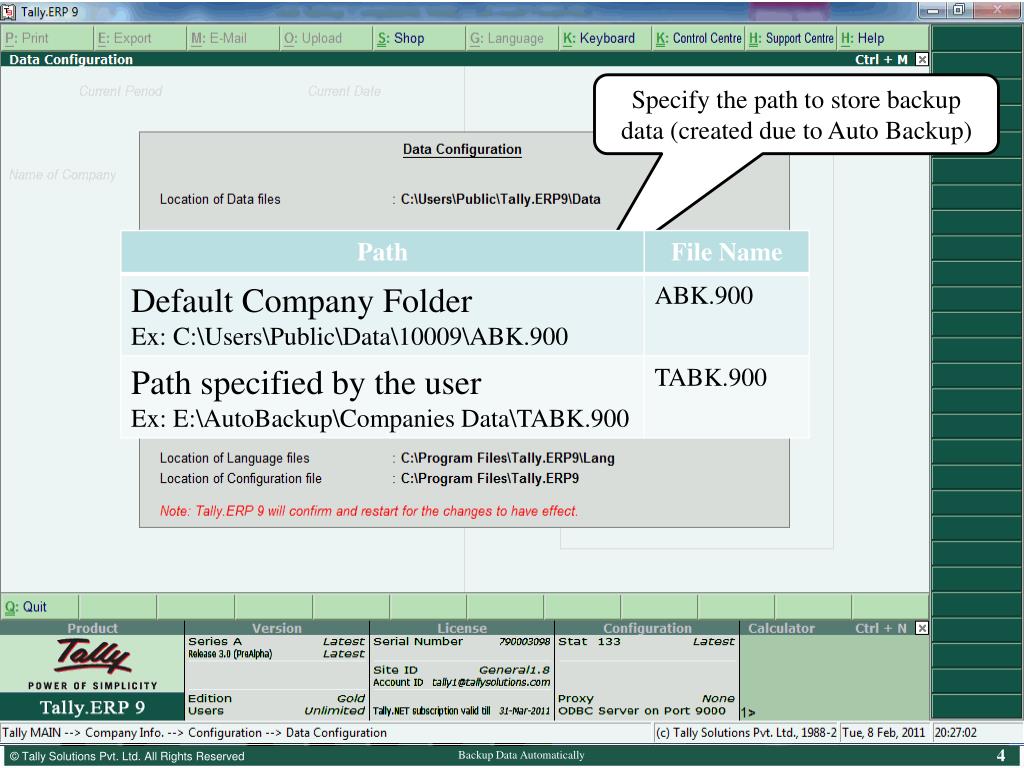Open K: Control Centre
This screenshot has width=1024, height=768.
[699, 39]
